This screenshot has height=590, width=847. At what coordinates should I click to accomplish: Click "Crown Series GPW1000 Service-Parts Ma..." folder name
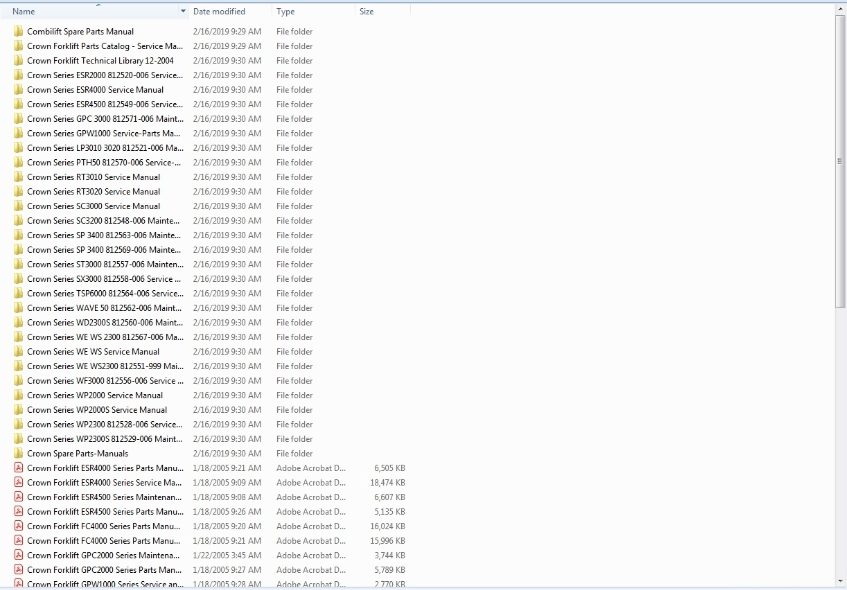coord(104,133)
